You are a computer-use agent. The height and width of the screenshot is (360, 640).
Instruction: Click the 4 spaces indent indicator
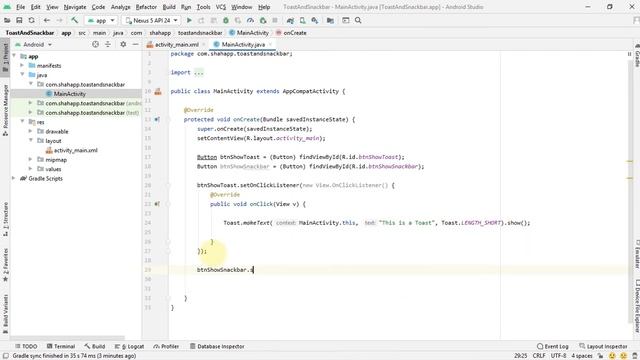tap(582, 356)
